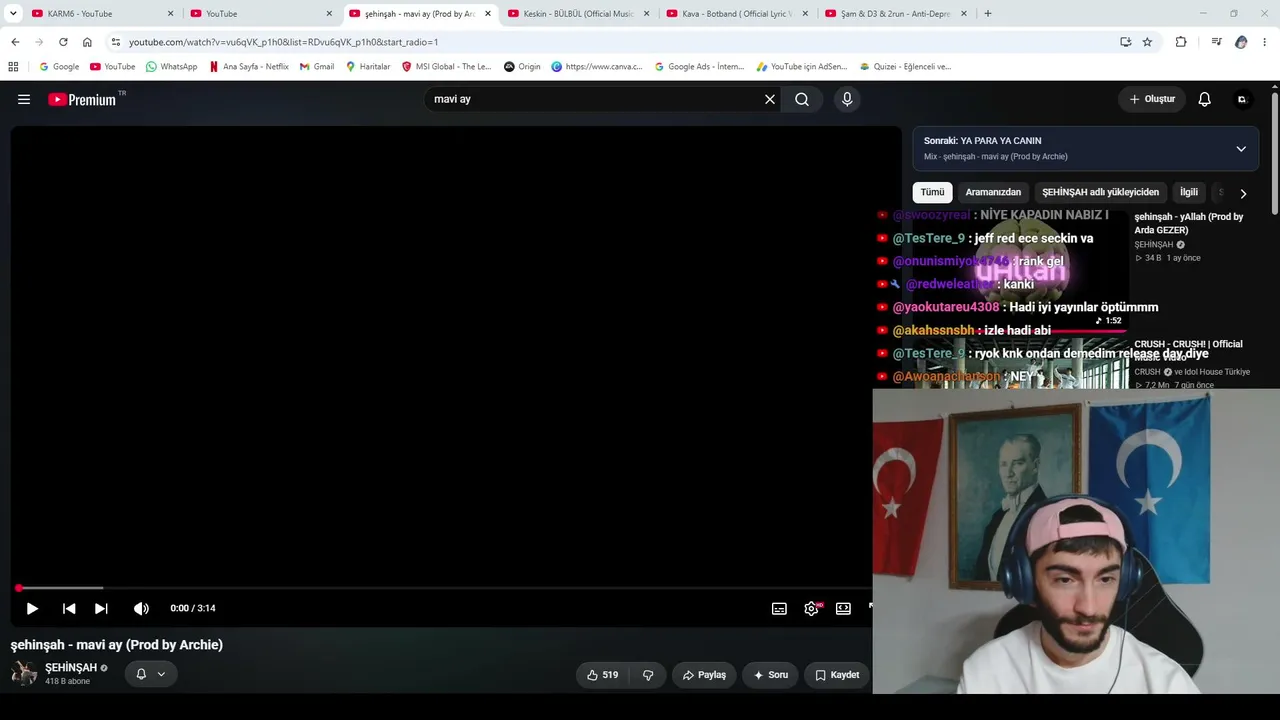Show more filter chips with right arrow
Screen dimensions: 1280x720
click(x=1243, y=193)
